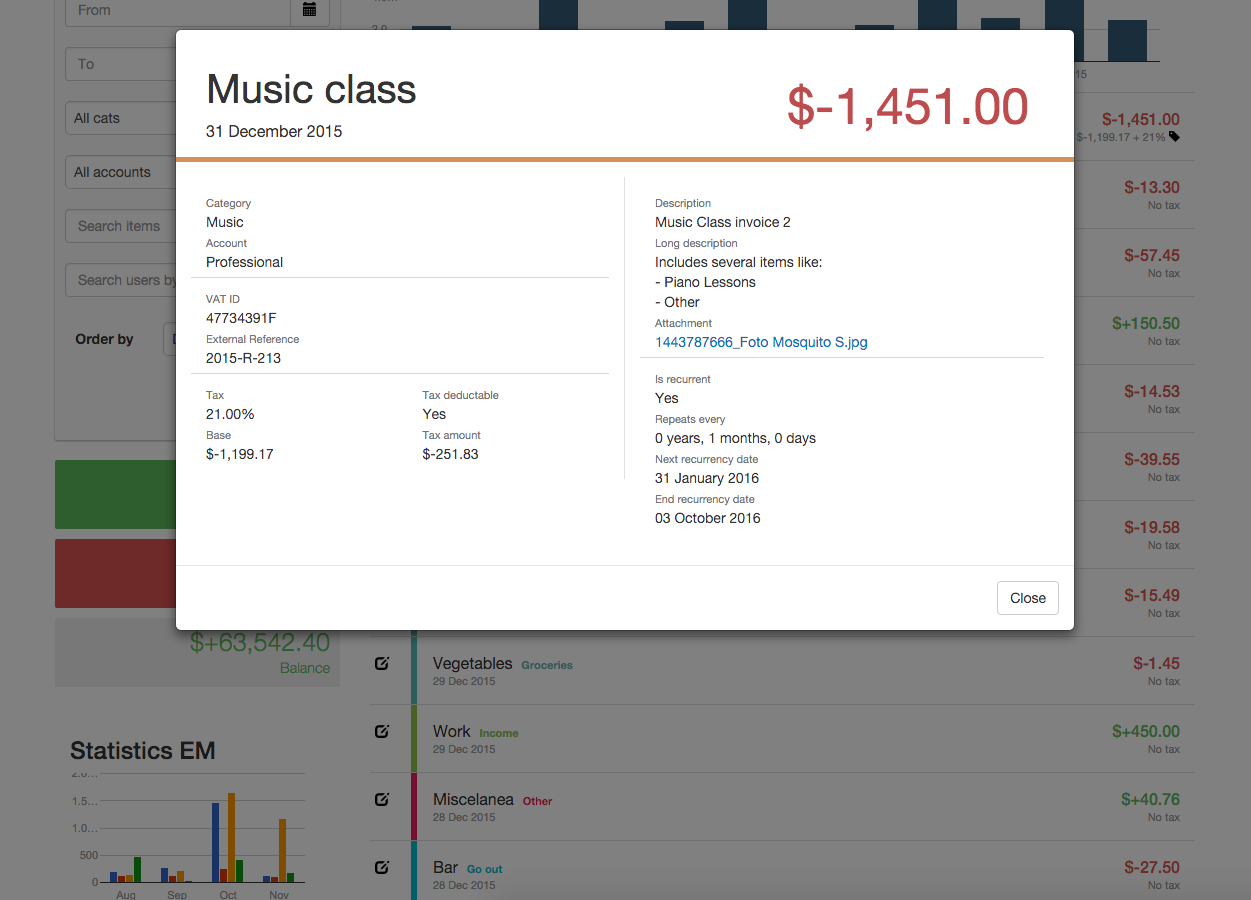The height and width of the screenshot is (900, 1251).
Task: Click the $-1,451.00 total in dialog header
Action: [x=907, y=107]
